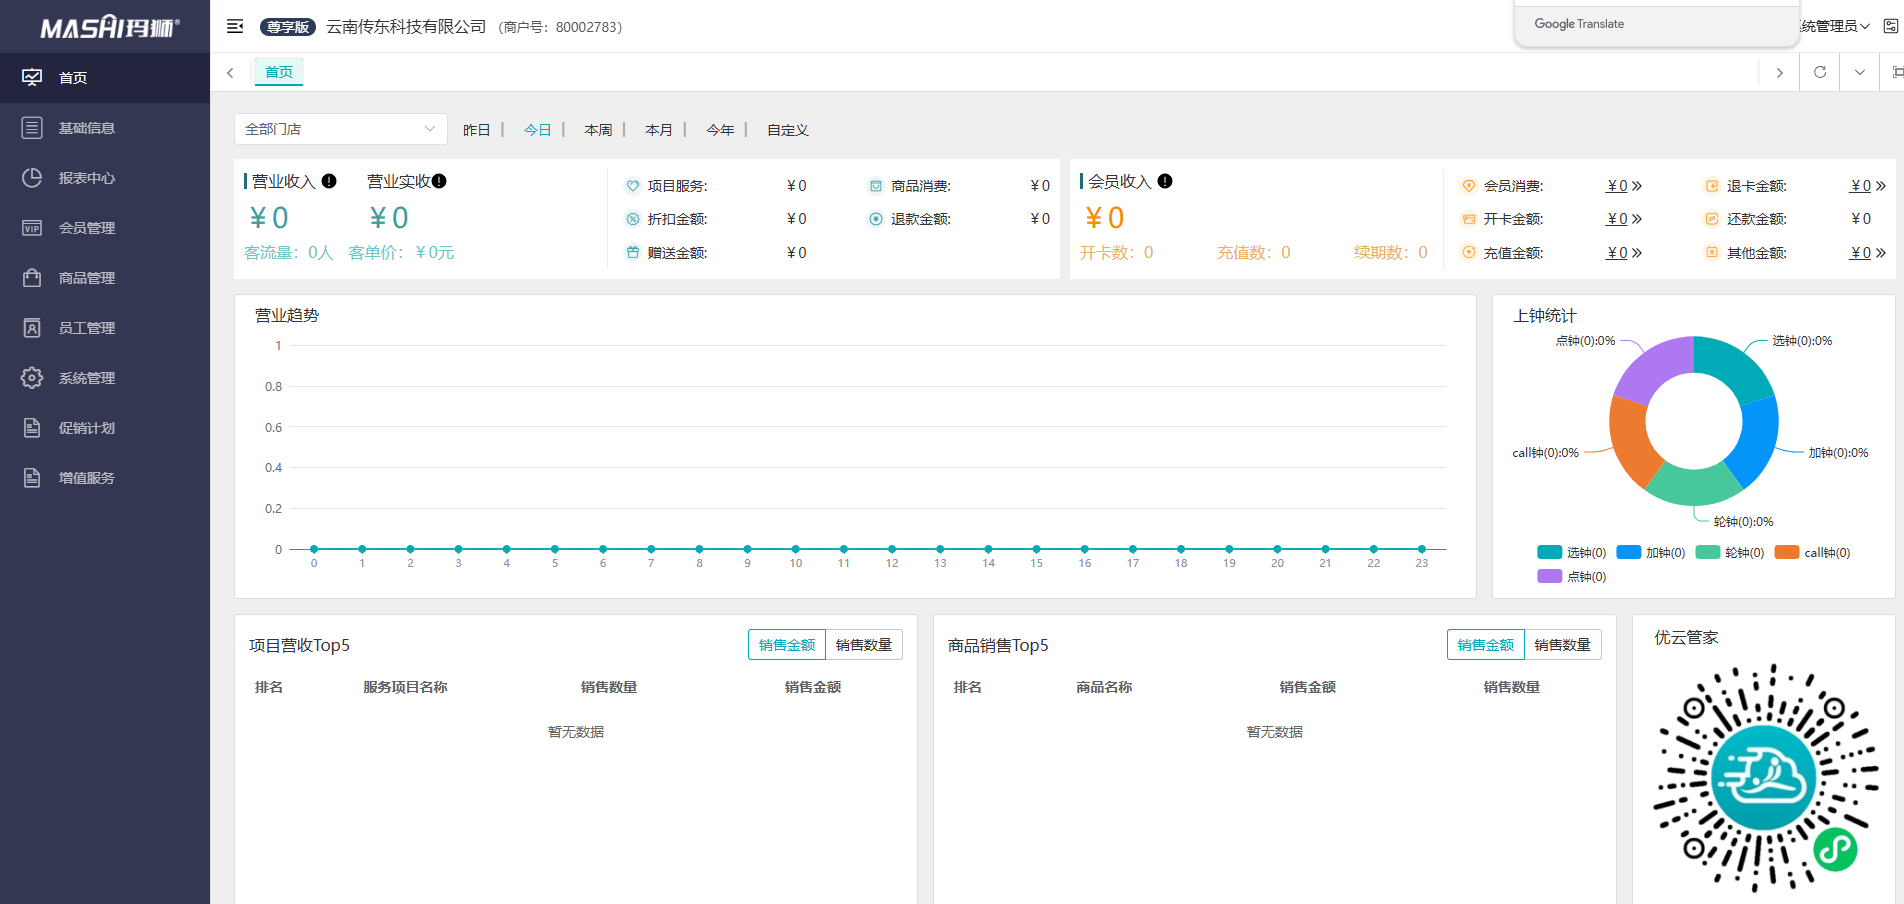Screen dimensions: 1904x904
Task: Open 员工管理 sidebar menu
Action: point(105,327)
